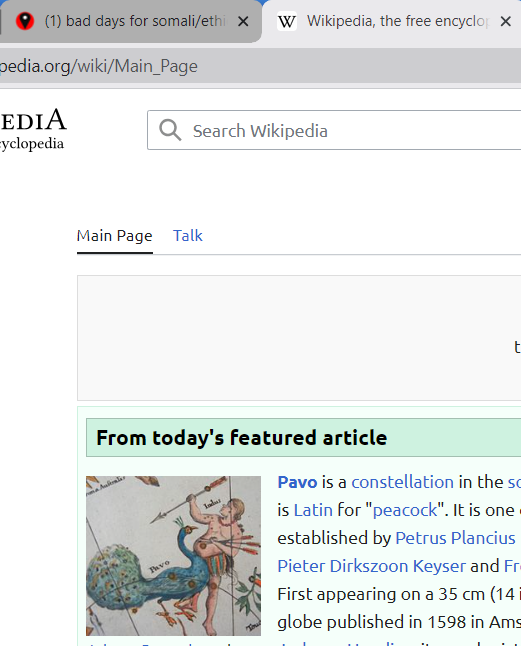The image size is (521, 646).
Task: Click the browser address bar URL
Action: click(x=99, y=66)
